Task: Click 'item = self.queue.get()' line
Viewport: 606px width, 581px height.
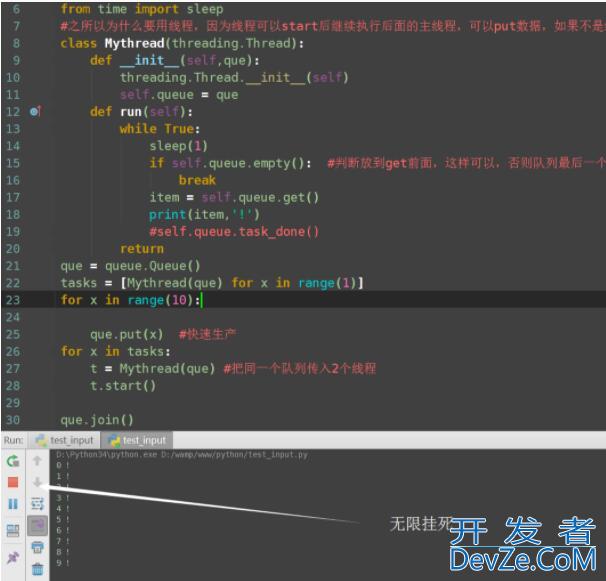Action: [234, 197]
